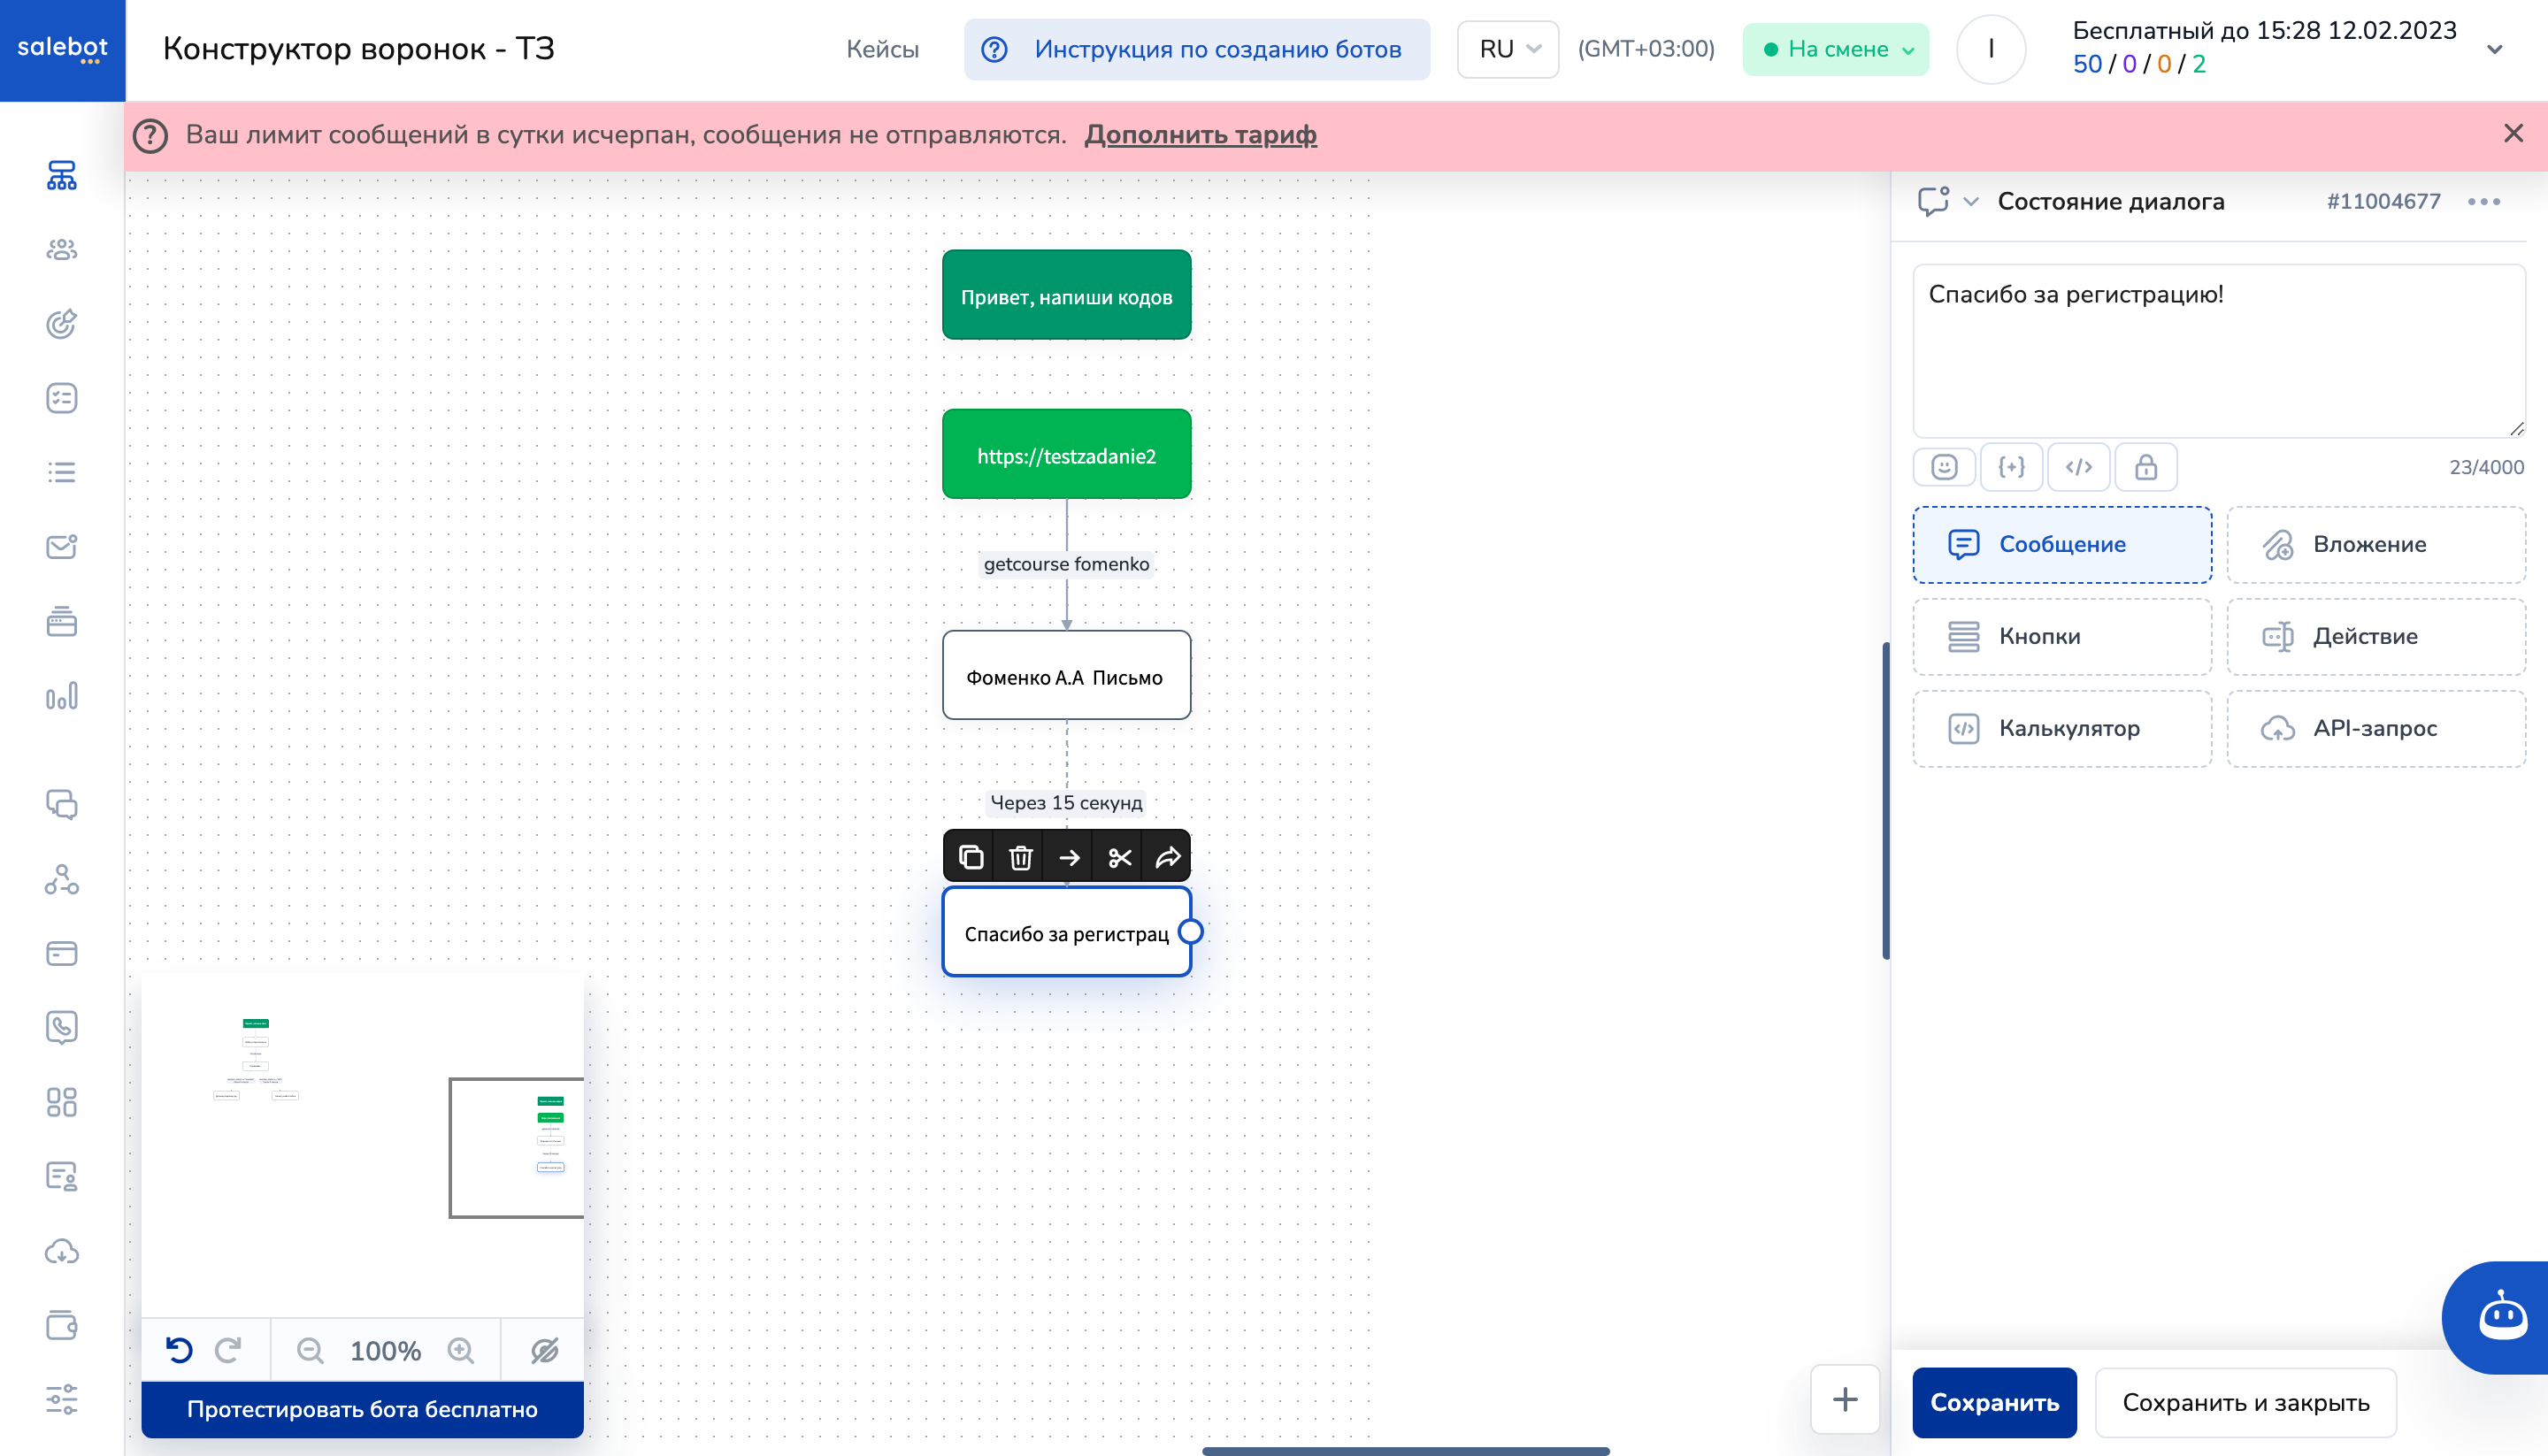
Task: Open the chats sidebar icon
Action: click(61, 805)
